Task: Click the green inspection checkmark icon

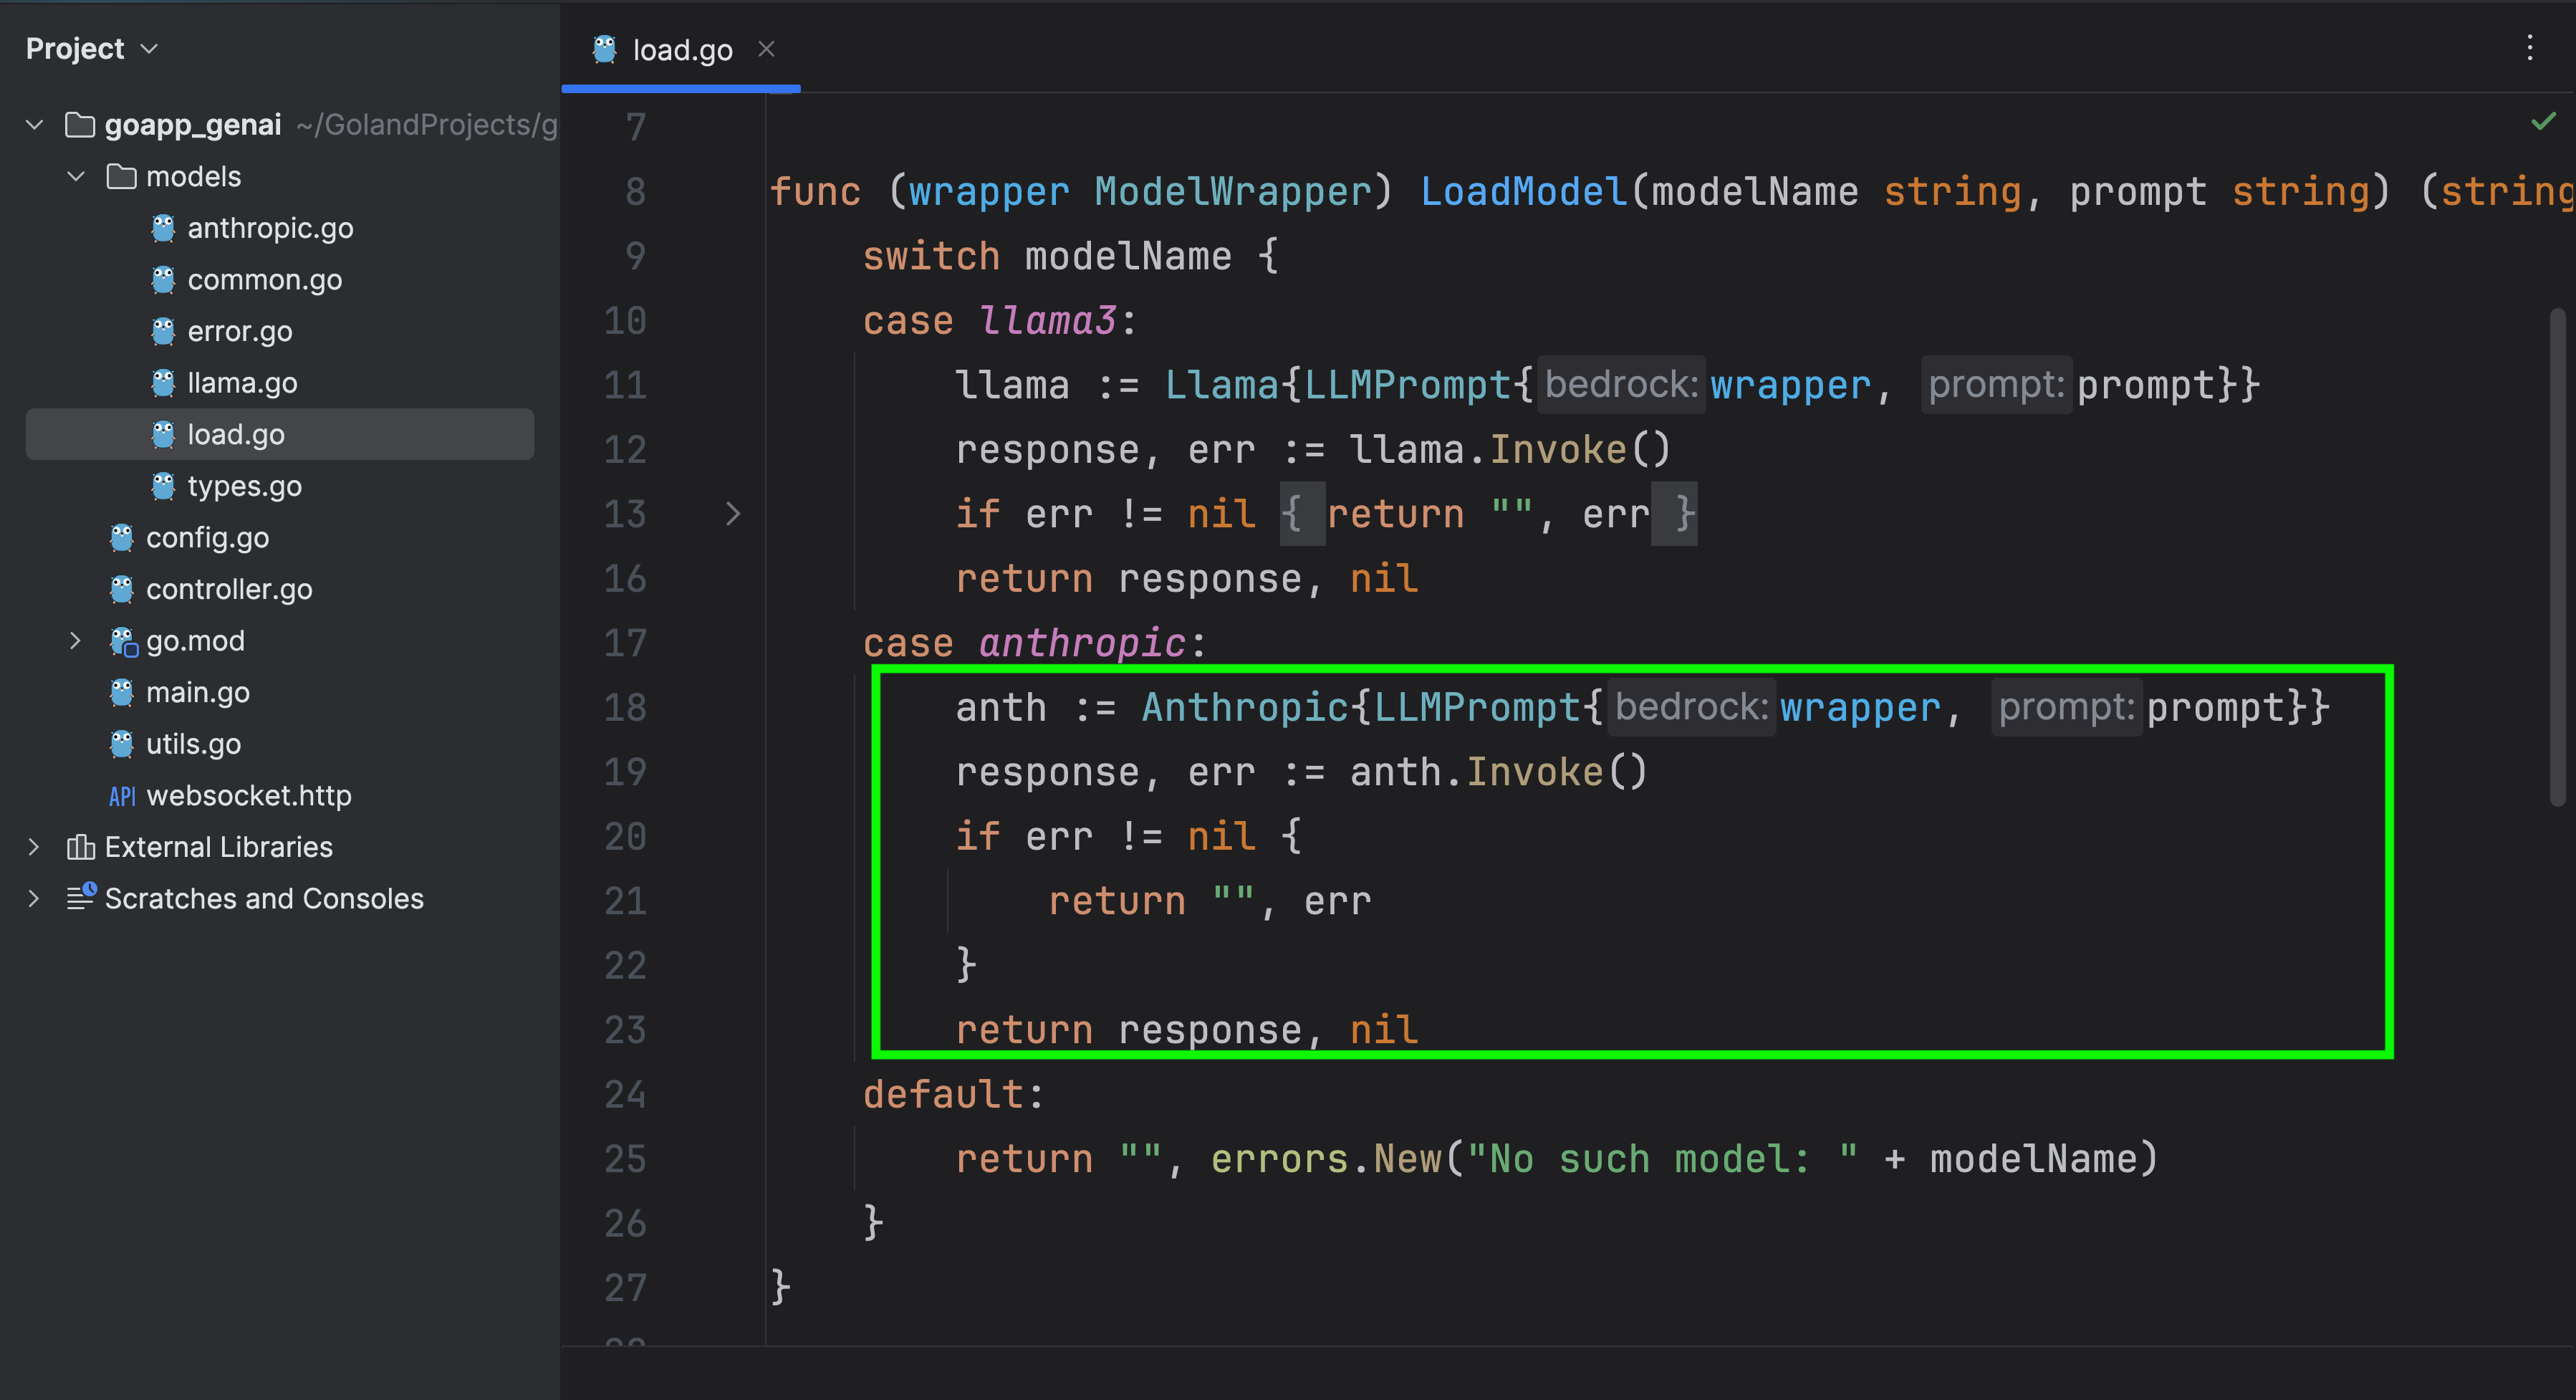Action: (2543, 122)
